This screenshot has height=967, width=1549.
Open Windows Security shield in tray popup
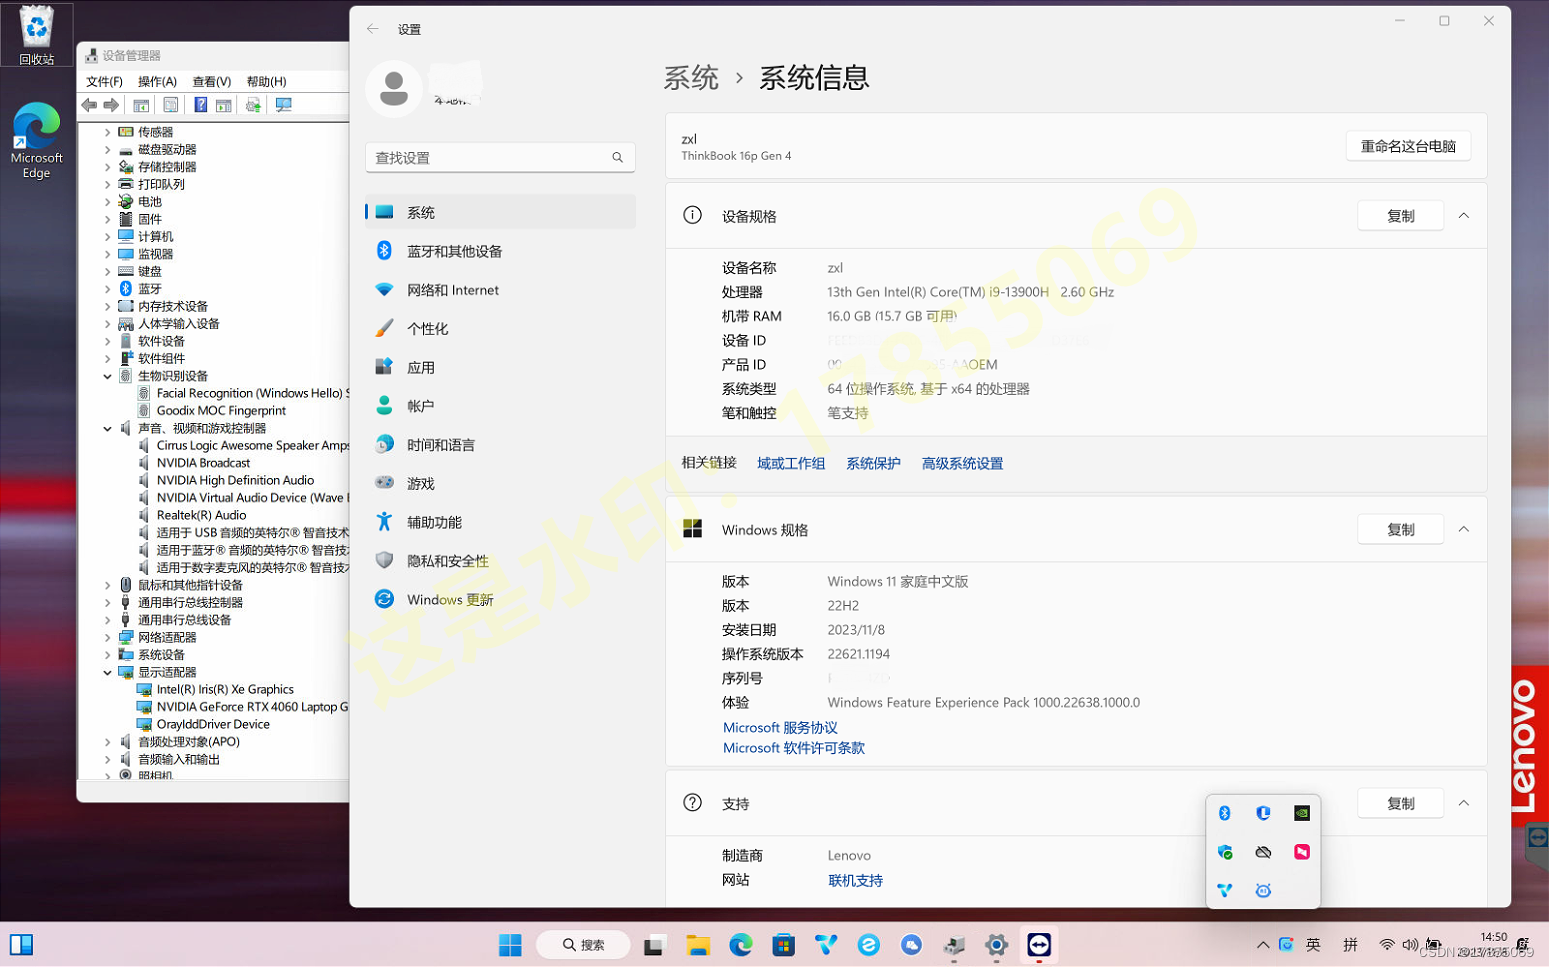[1224, 852]
